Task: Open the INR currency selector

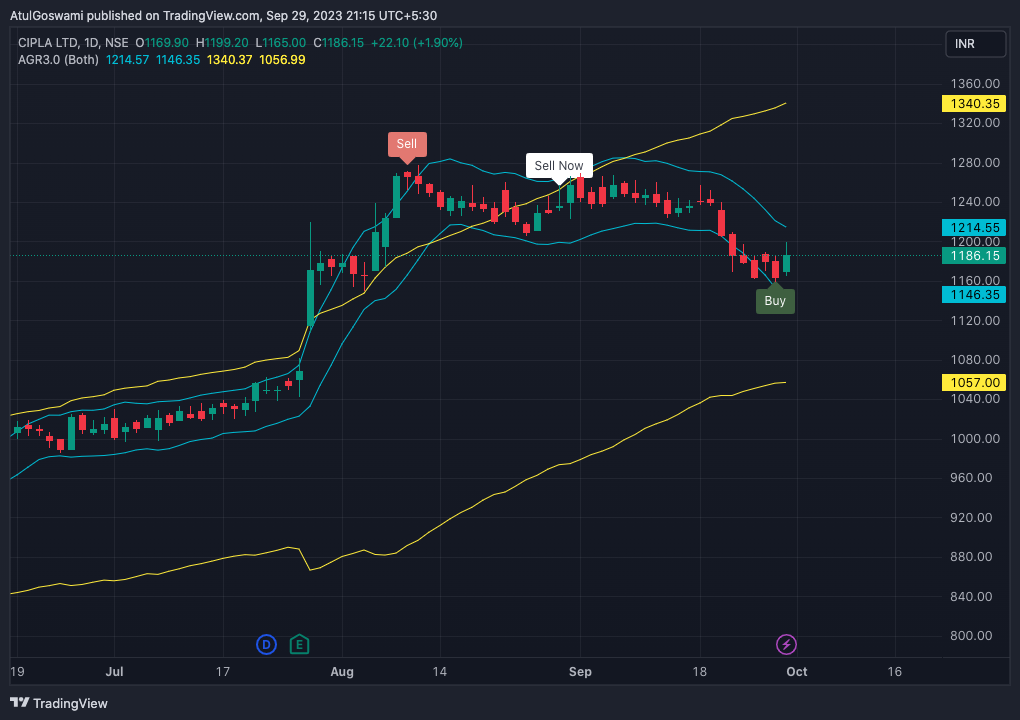Action: tap(975, 44)
